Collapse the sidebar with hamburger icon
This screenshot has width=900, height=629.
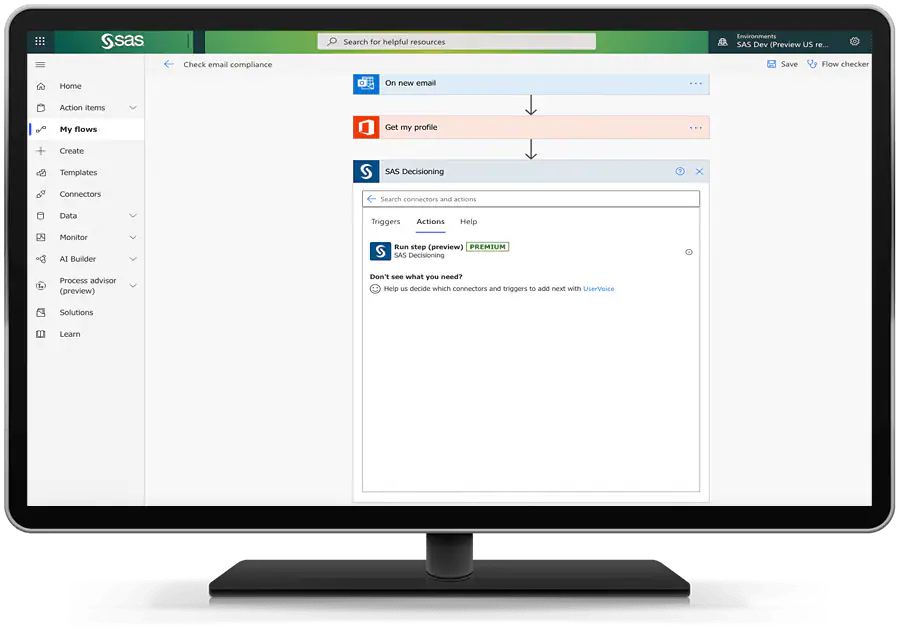[40, 64]
